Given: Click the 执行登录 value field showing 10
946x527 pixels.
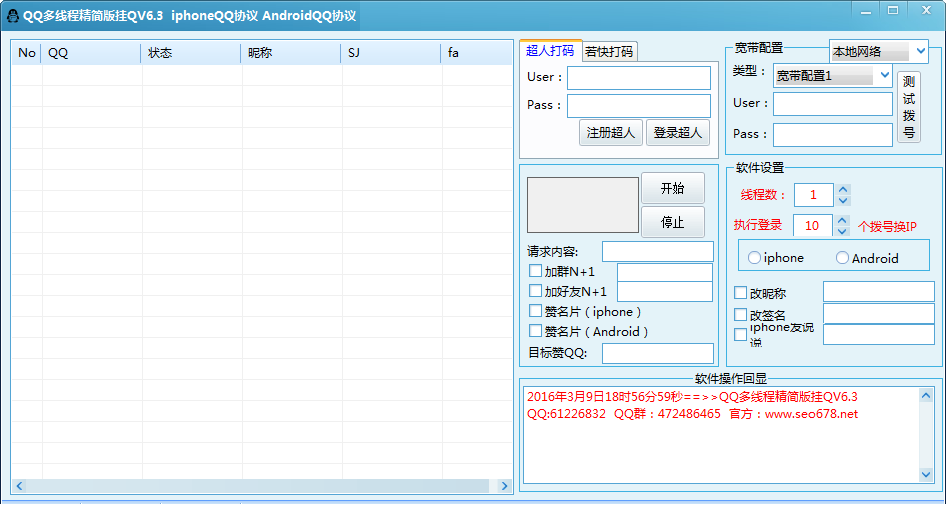Looking at the screenshot, I should (813, 226).
